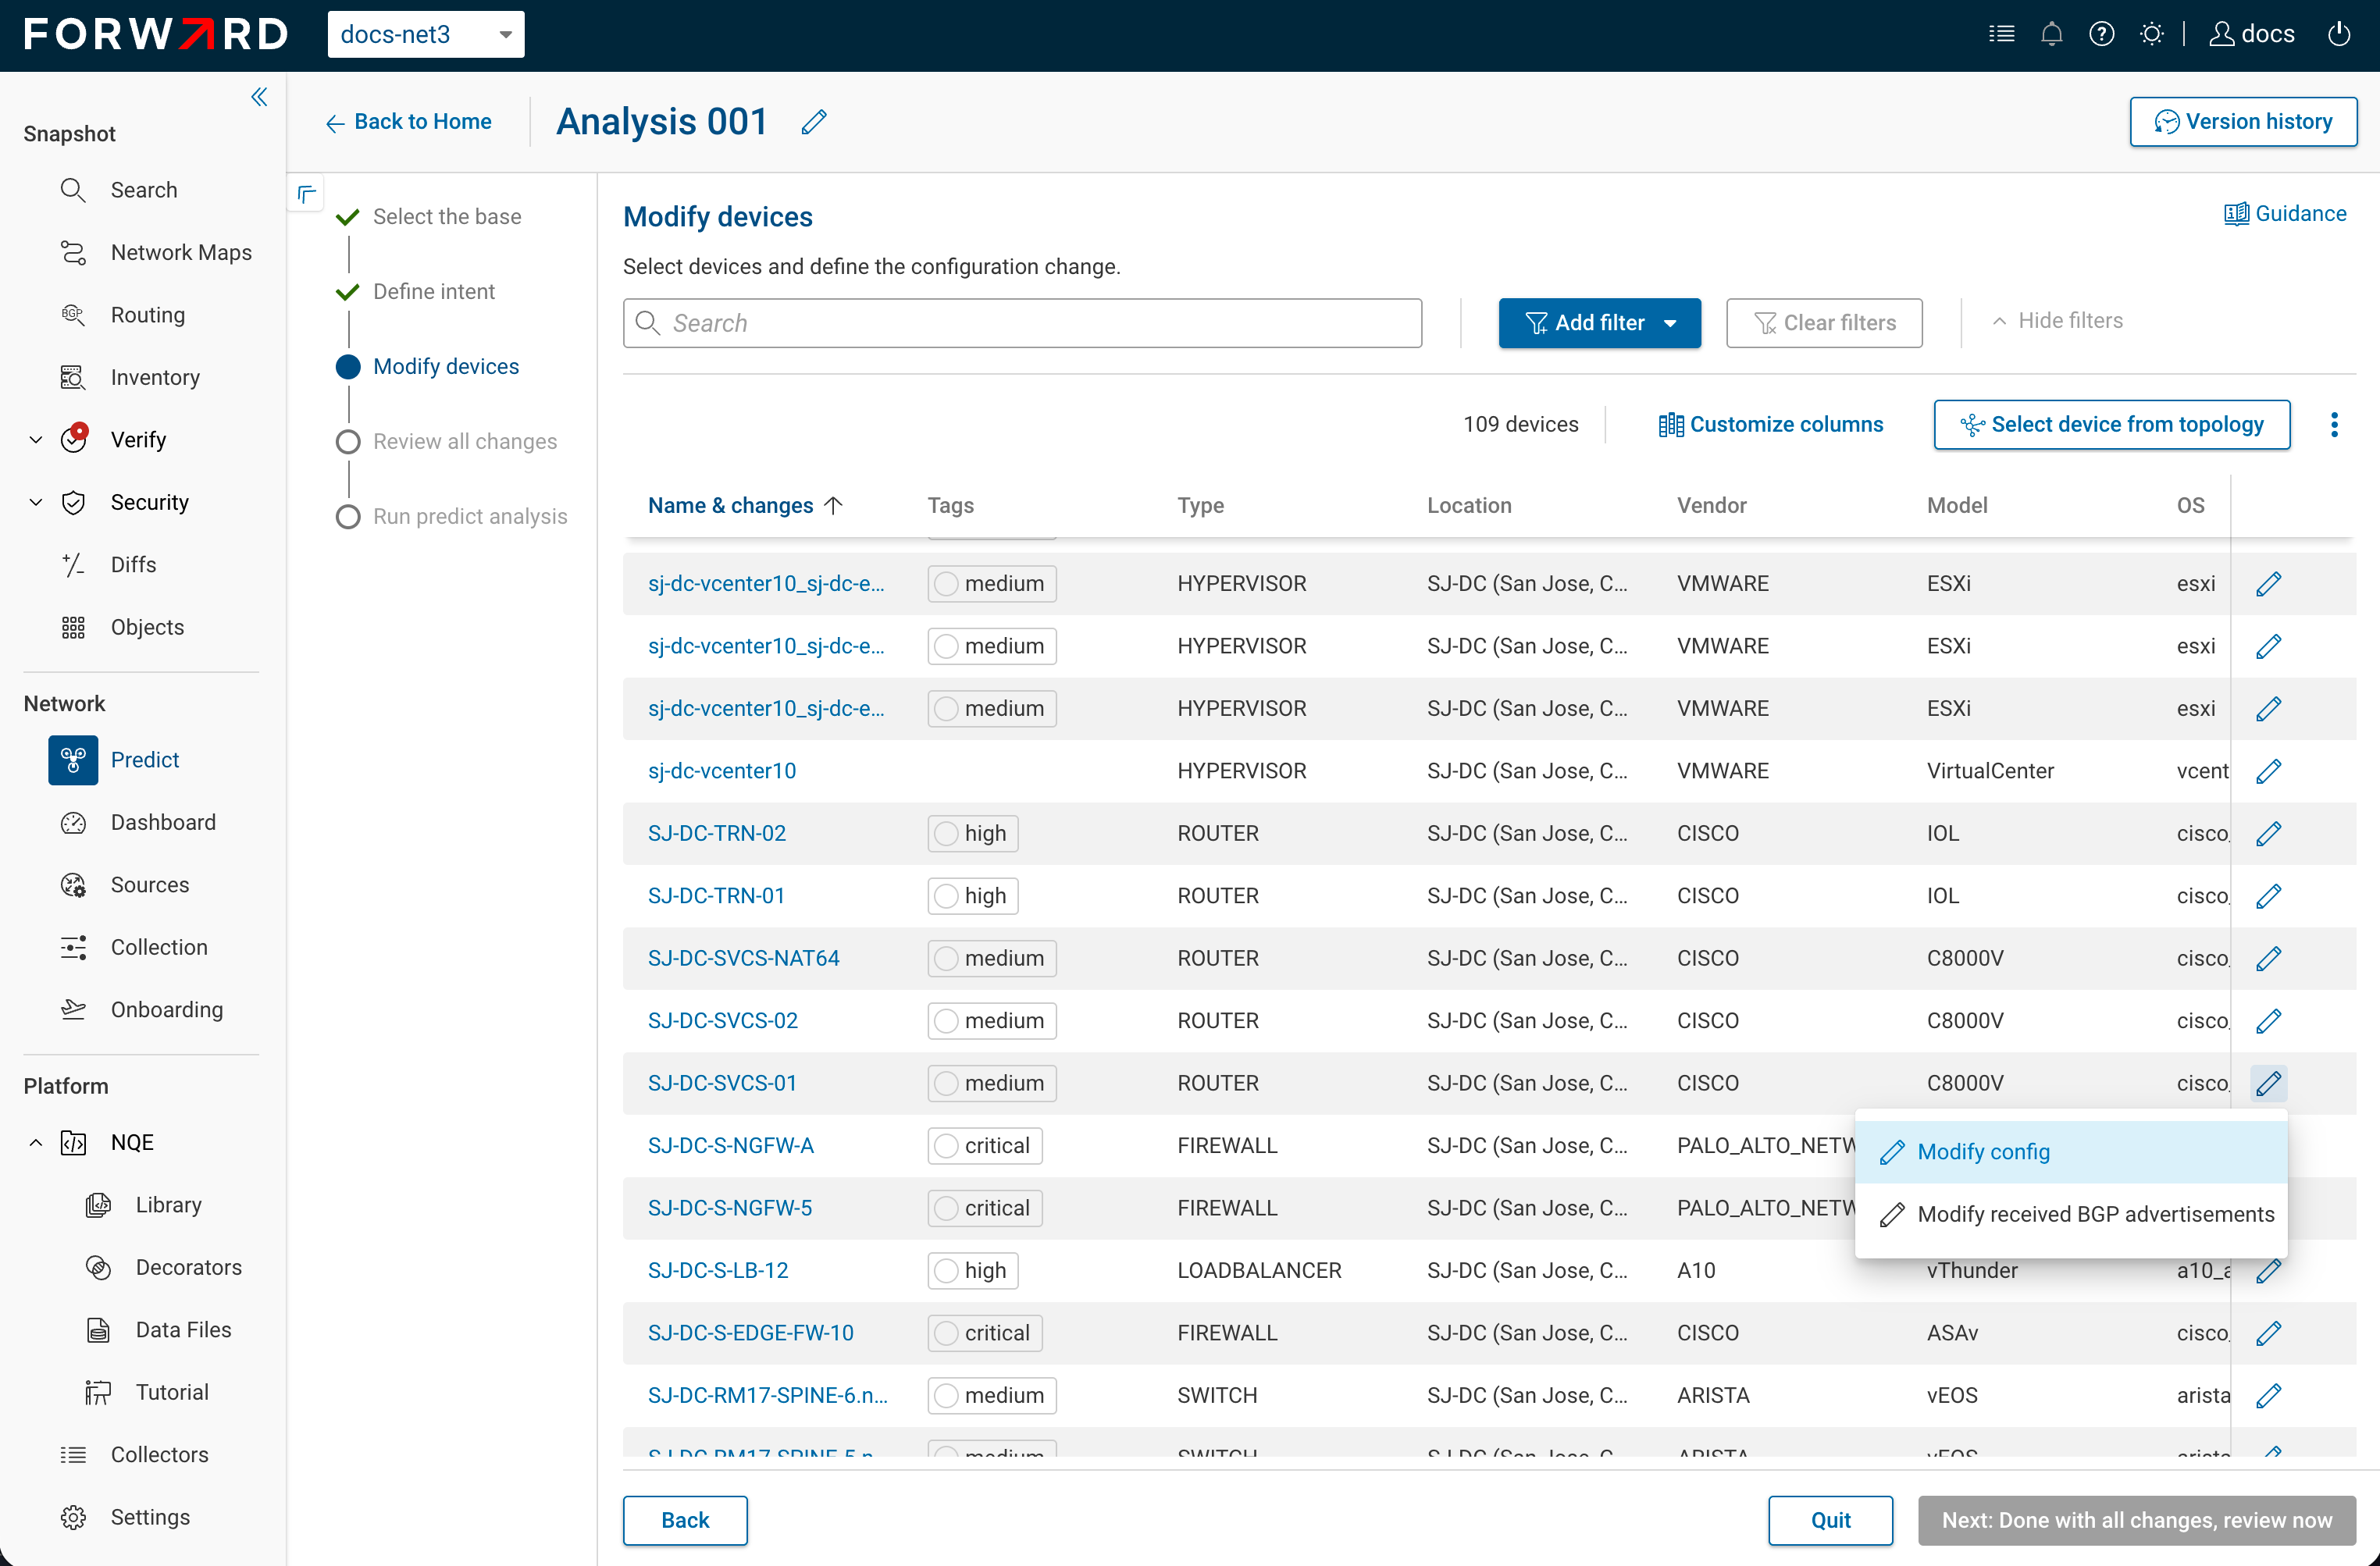Screen dimensions: 2380x1566
Task: Toggle the critical tag on SJ-DC-S-NGFW-5
Action: [984, 1208]
